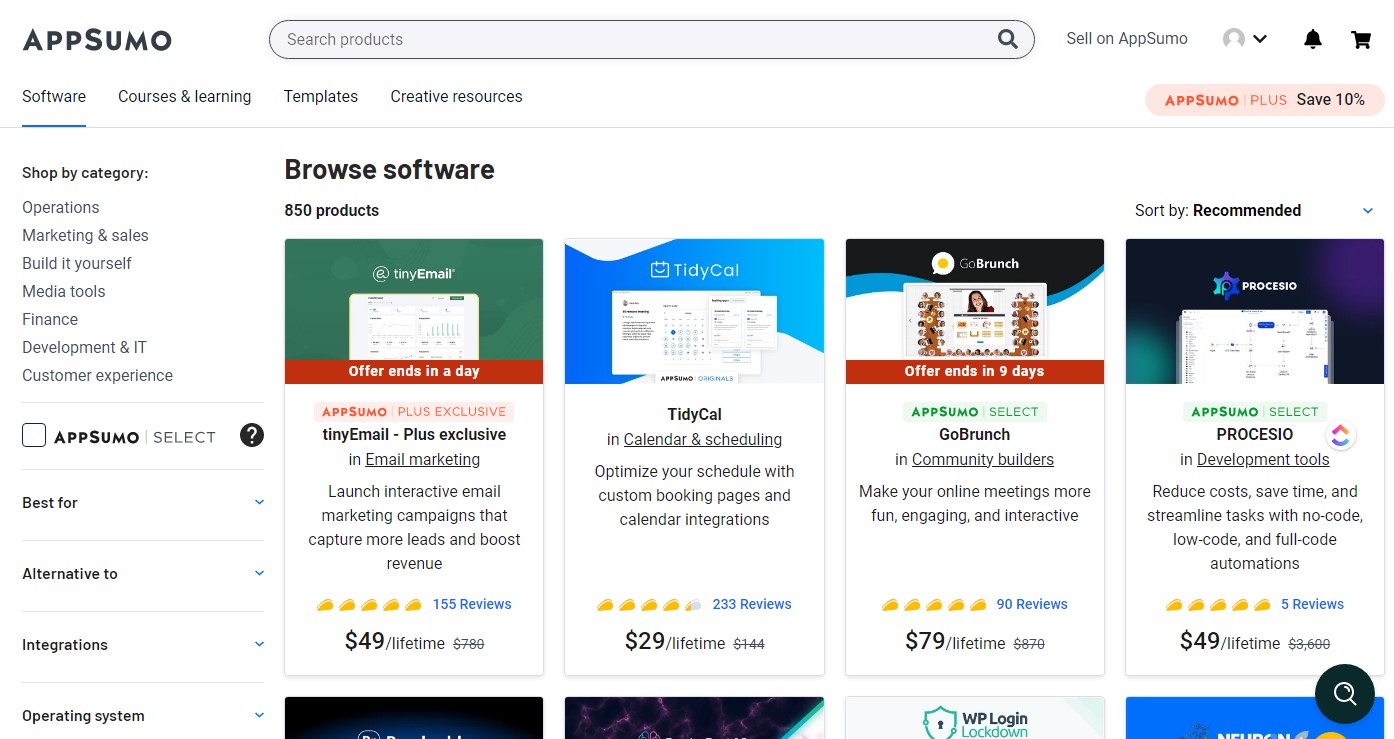
Task: View TidyCal 233 Reviews
Action: [752, 605]
